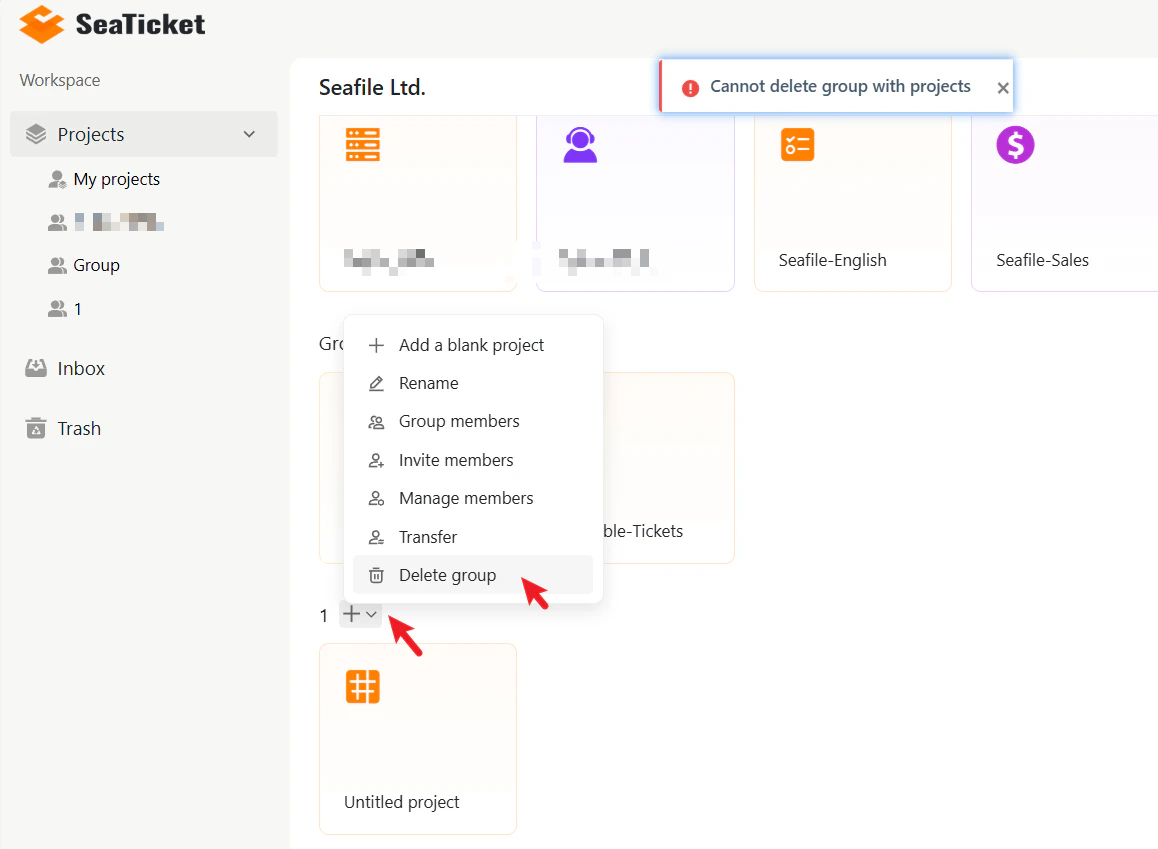The image size is (1158, 849).
Task: Click the 'Cannot delete group with projects' message
Action: (x=840, y=86)
